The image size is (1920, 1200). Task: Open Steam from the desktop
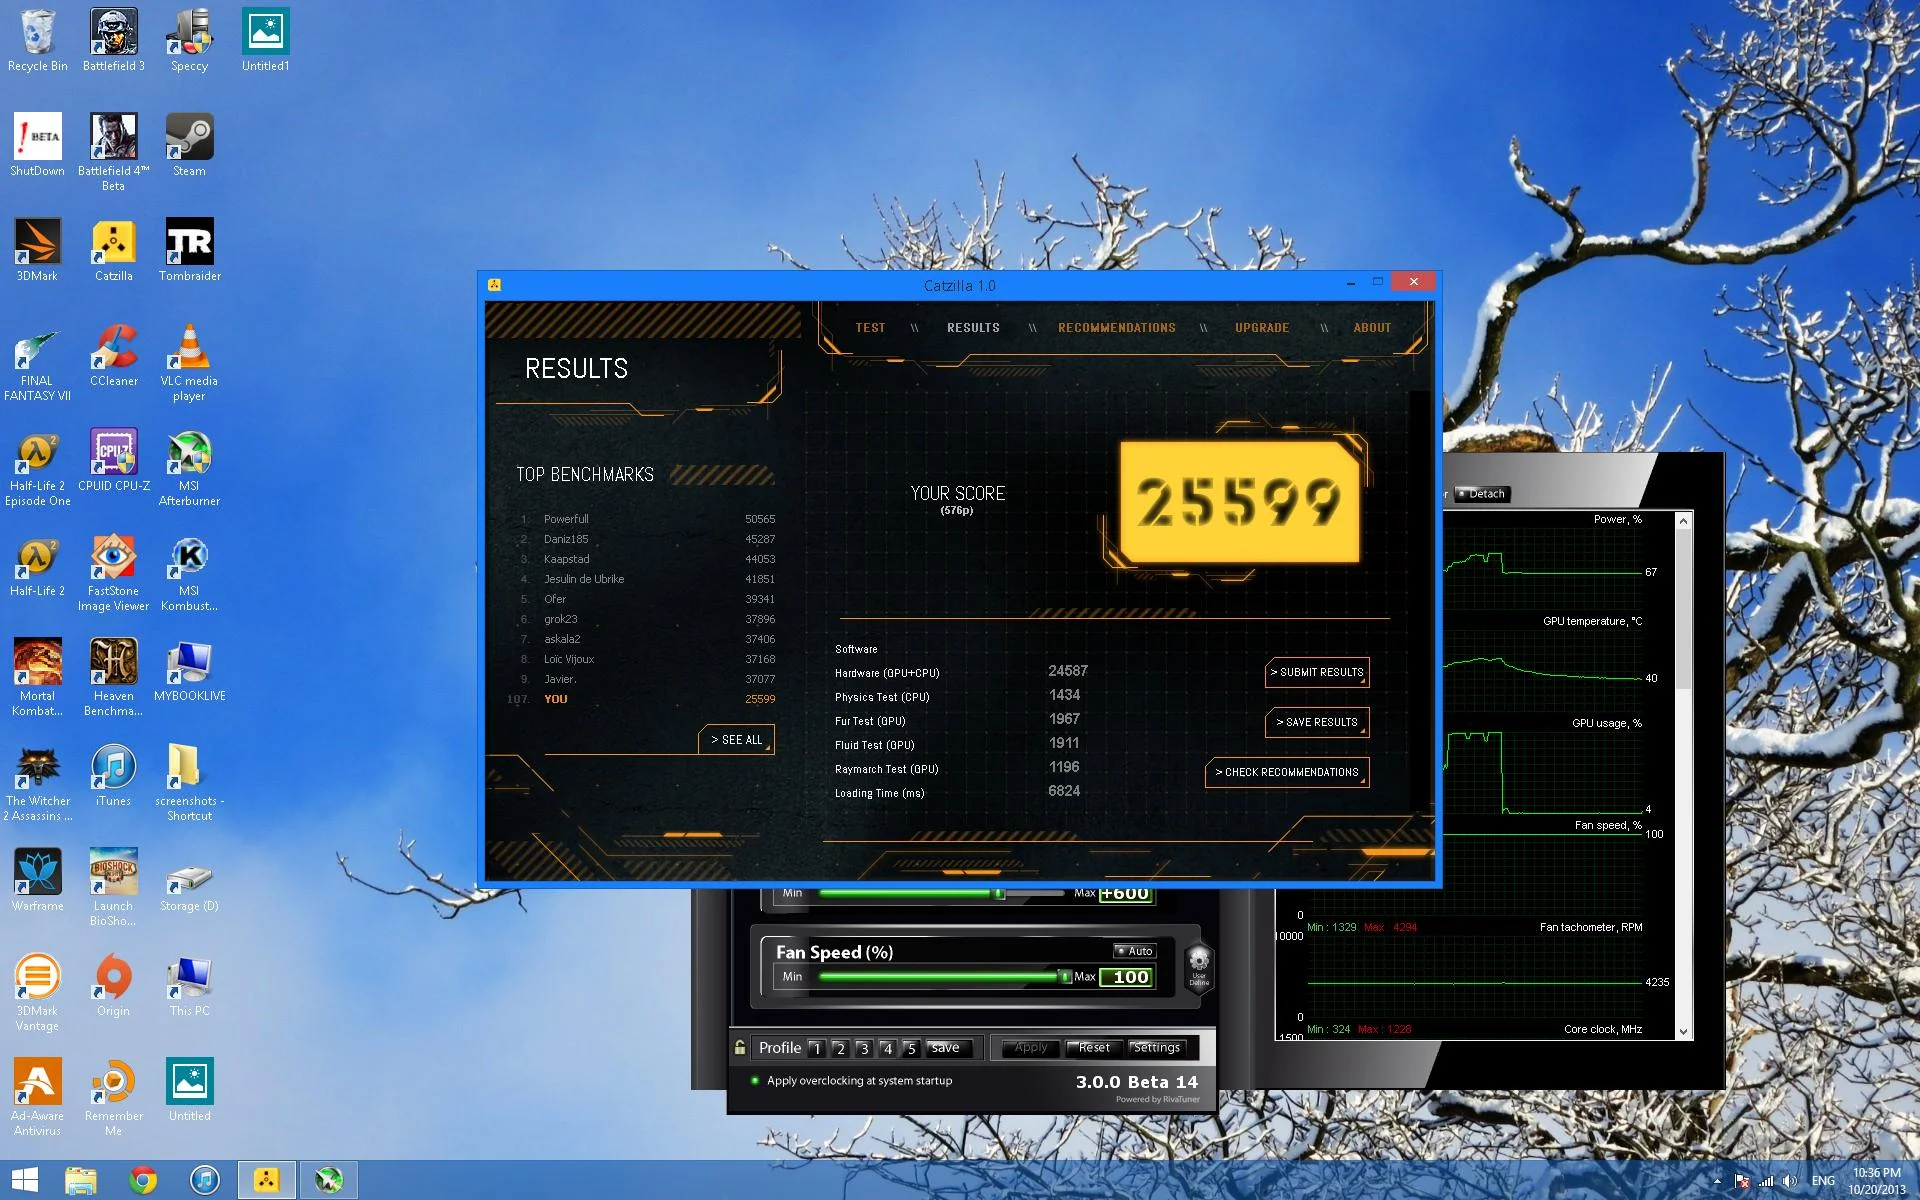coord(189,145)
